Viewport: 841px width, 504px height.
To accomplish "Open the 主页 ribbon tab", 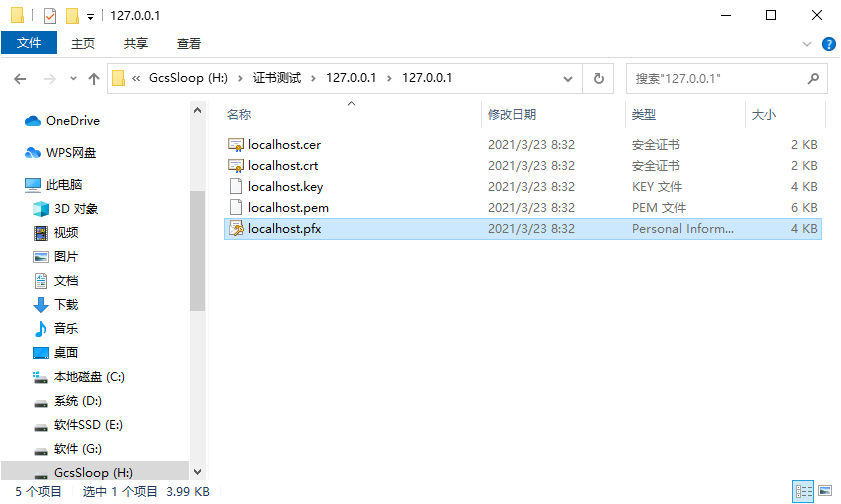I will pyautogui.click(x=83, y=43).
